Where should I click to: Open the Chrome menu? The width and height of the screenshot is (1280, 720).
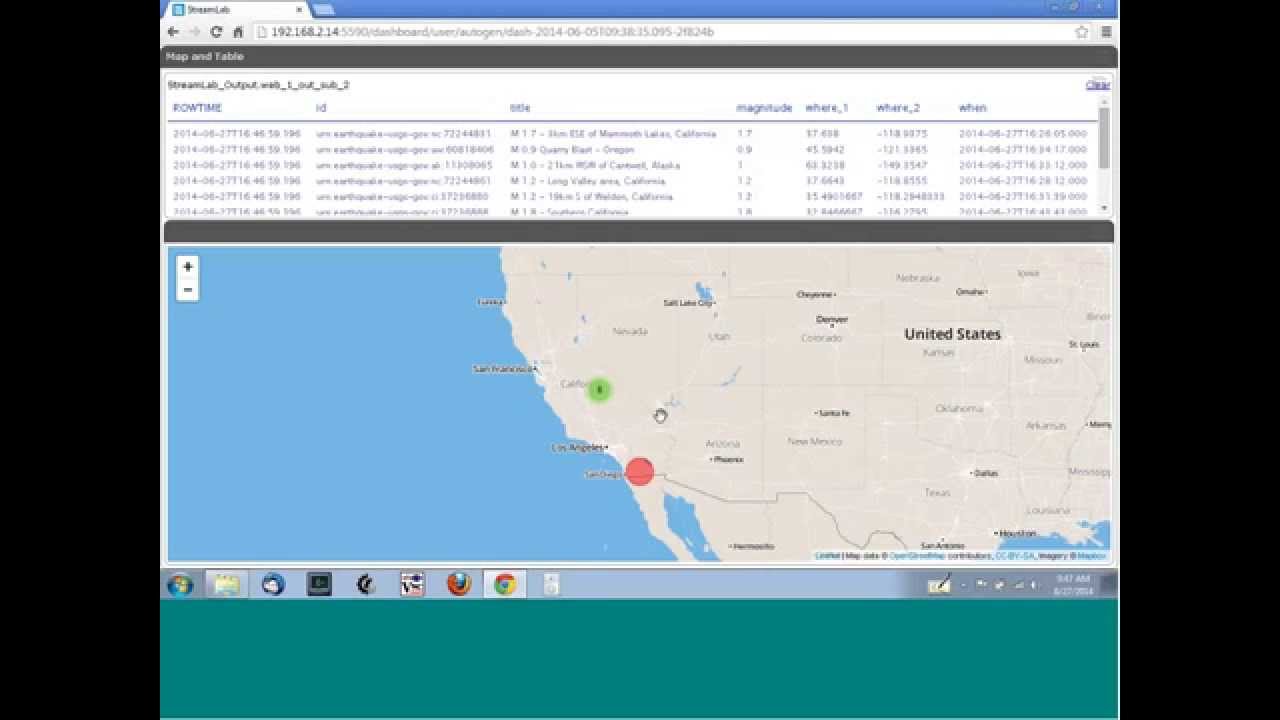[x=1106, y=32]
